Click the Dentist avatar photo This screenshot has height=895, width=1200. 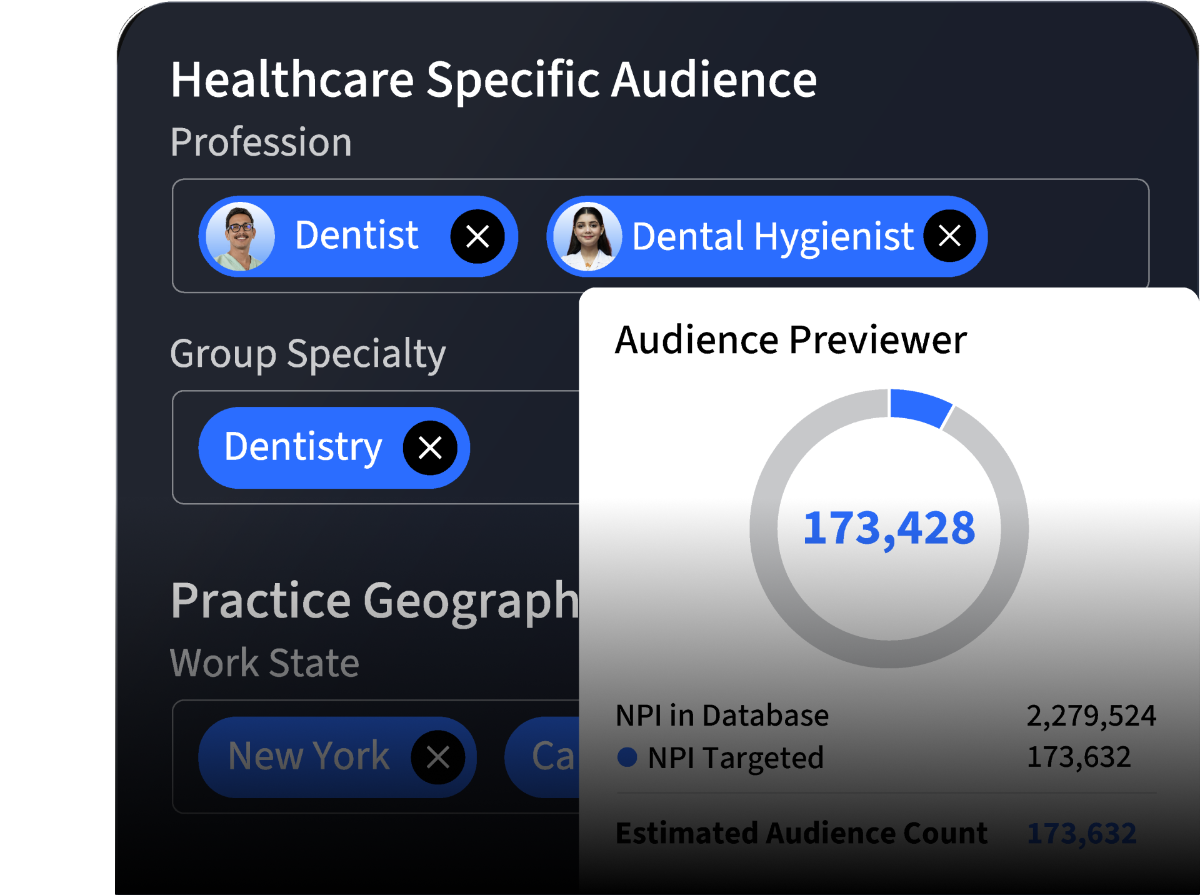[240, 236]
